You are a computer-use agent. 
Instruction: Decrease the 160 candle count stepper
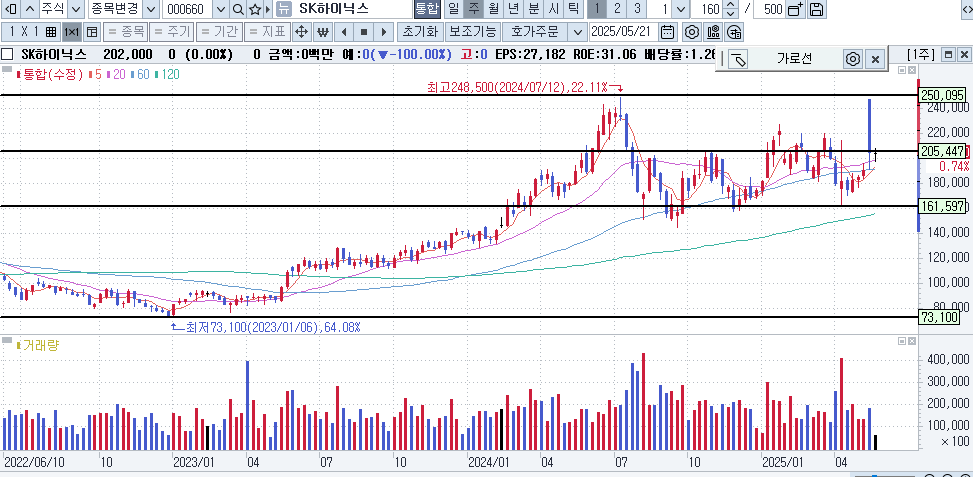click(730, 14)
